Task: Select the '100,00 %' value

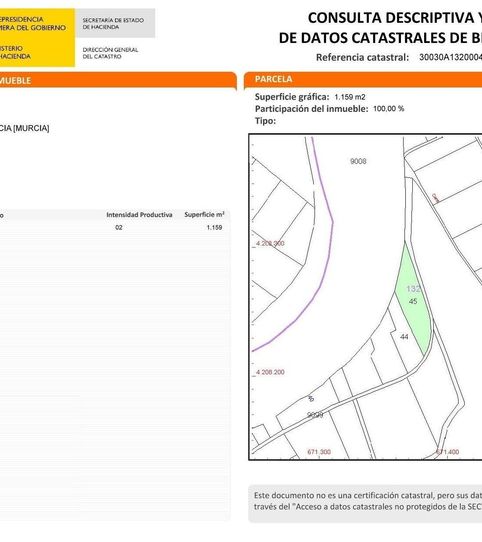Action: click(x=389, y=109)
